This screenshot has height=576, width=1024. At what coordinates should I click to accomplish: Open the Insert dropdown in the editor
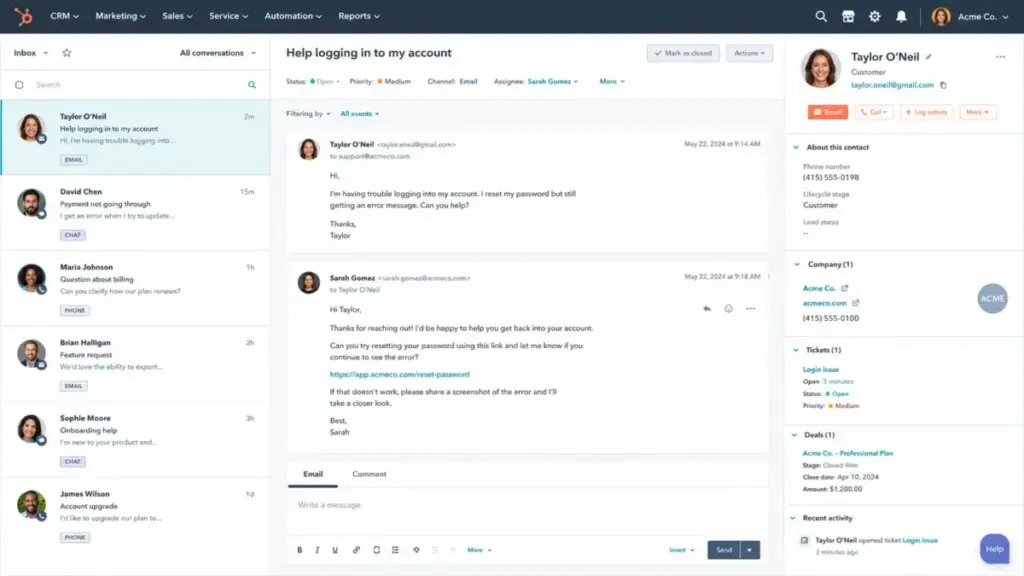682,550
